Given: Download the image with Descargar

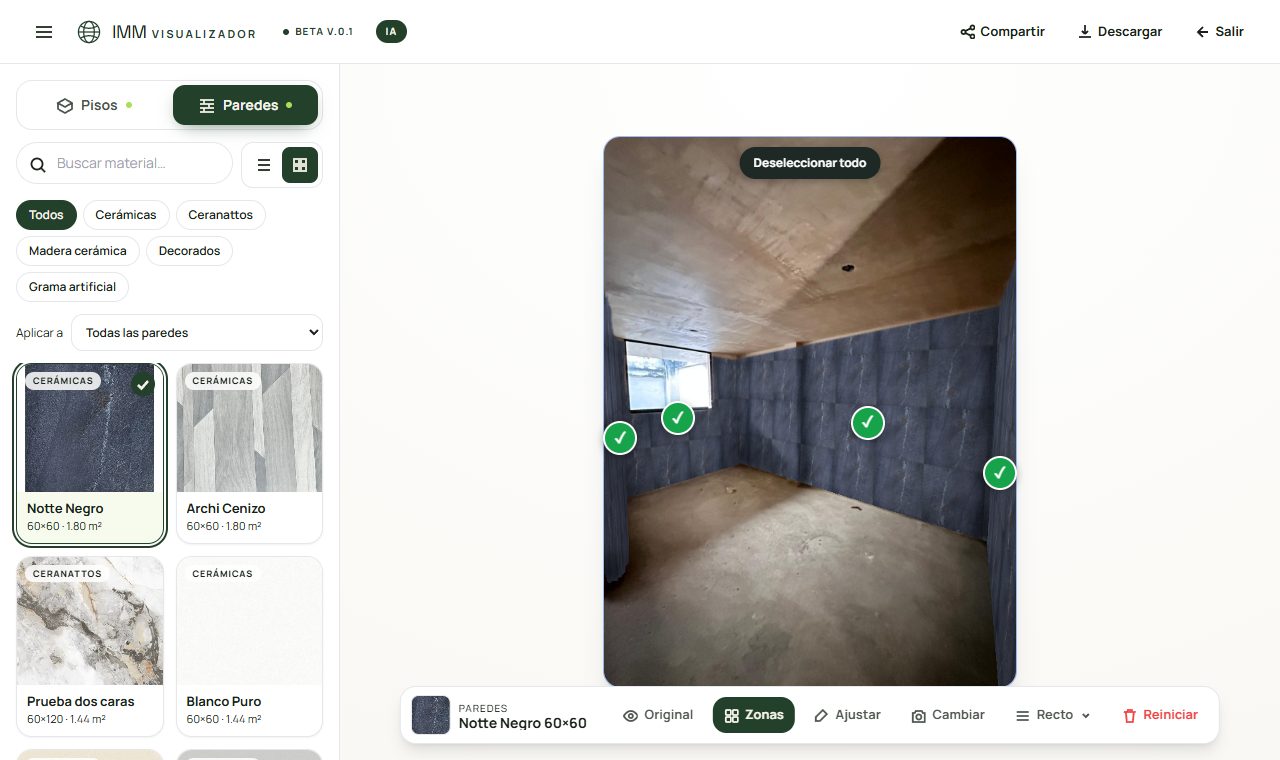Looking at the screenshot, I should (x=1120, y=32).
